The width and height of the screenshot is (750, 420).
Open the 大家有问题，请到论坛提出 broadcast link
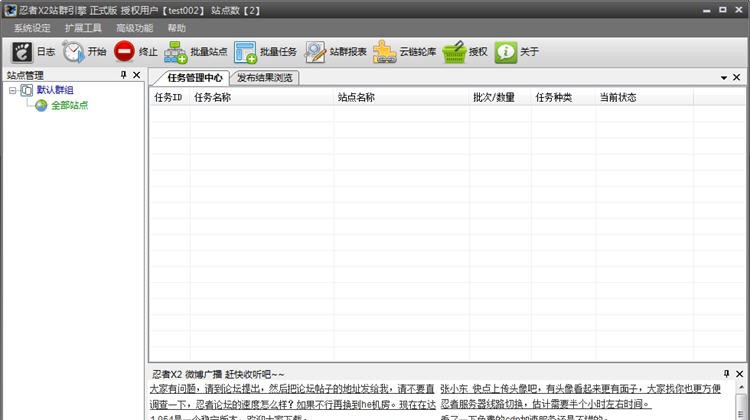tap(292, 389)
